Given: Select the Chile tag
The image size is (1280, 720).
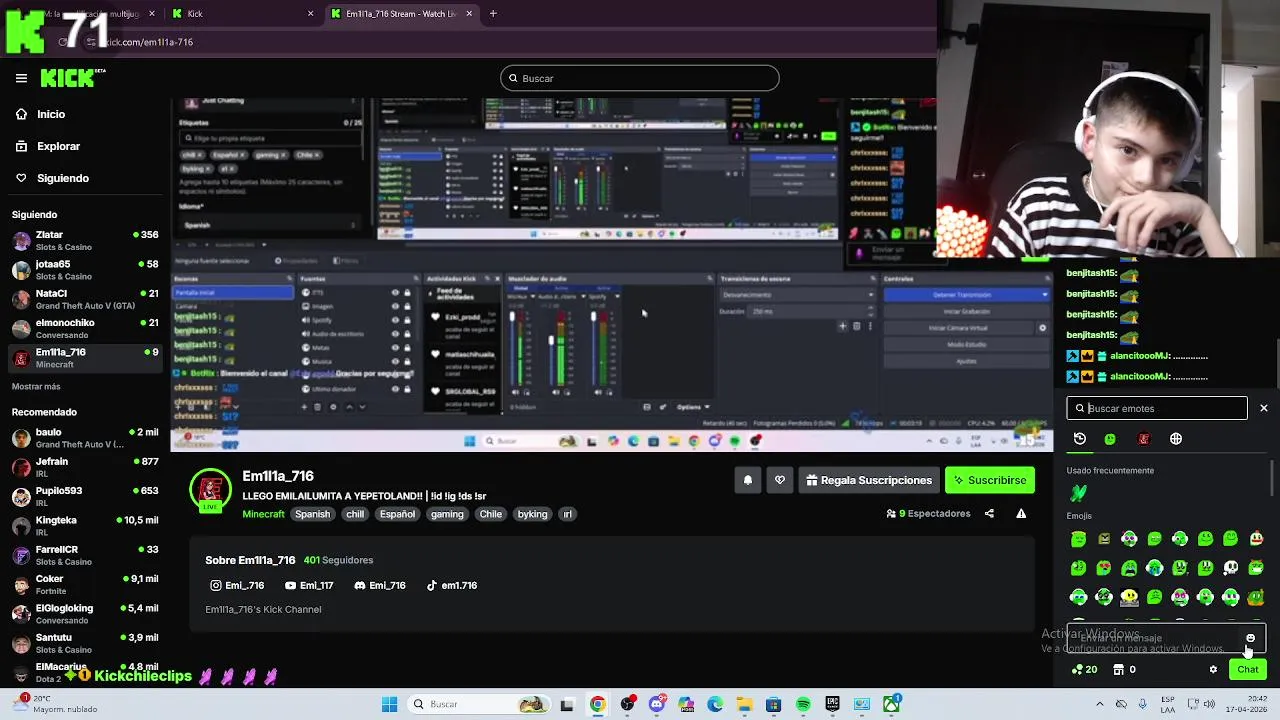Looking at the screenshot, I should click(x=490, y=514).
